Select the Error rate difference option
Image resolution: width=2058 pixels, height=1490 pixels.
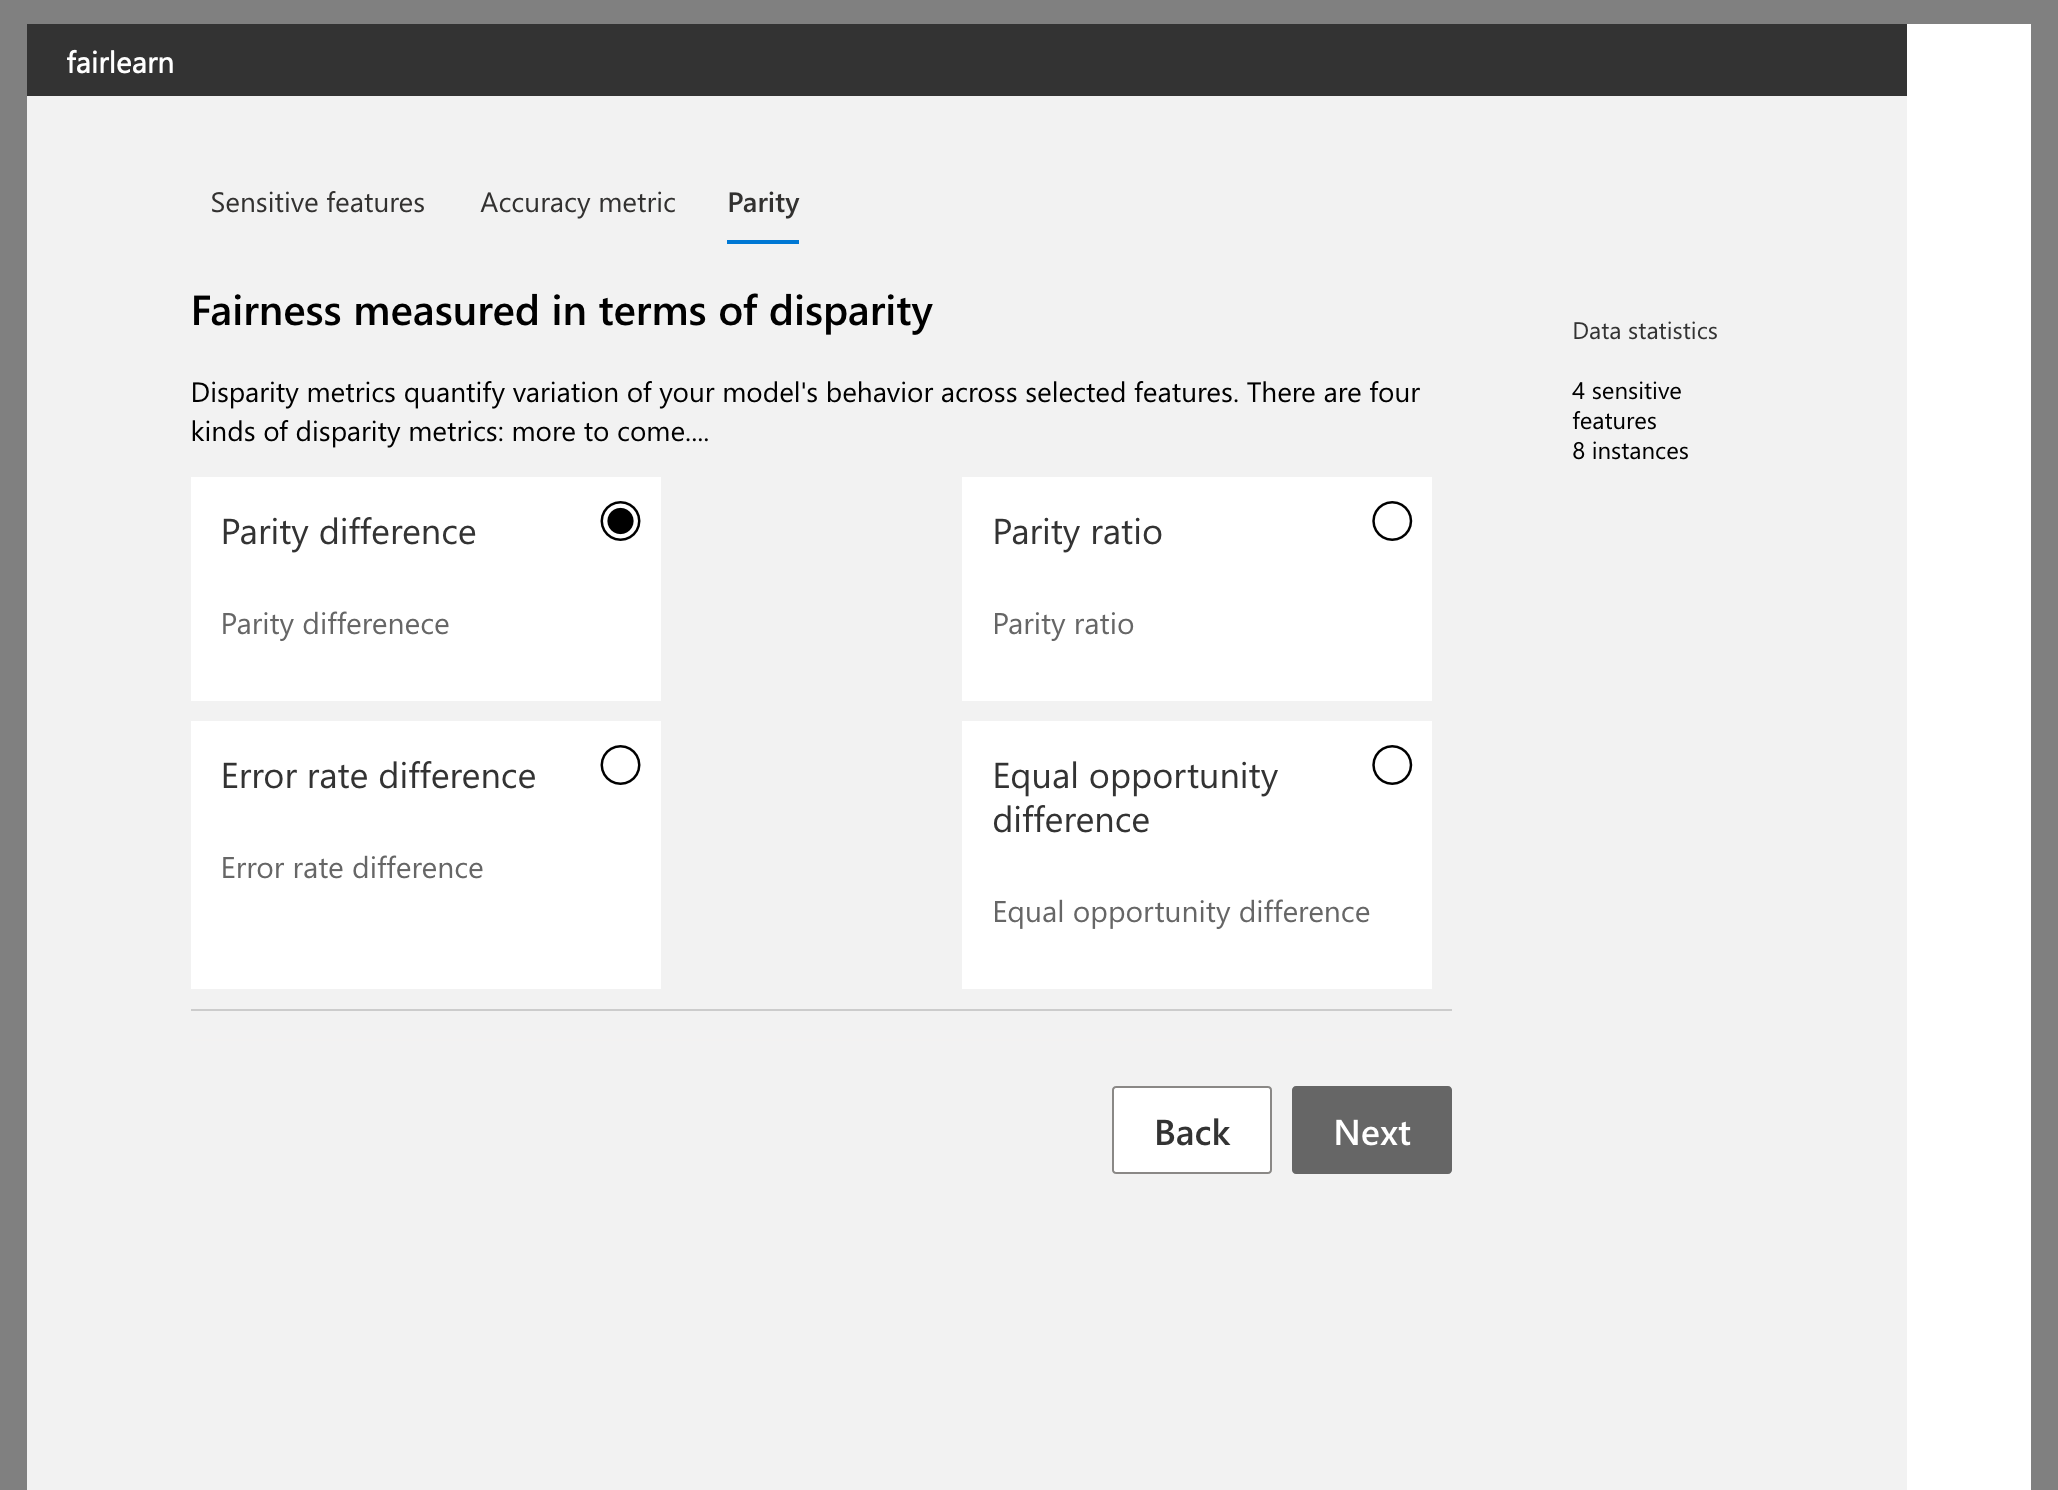coord(620,765)
